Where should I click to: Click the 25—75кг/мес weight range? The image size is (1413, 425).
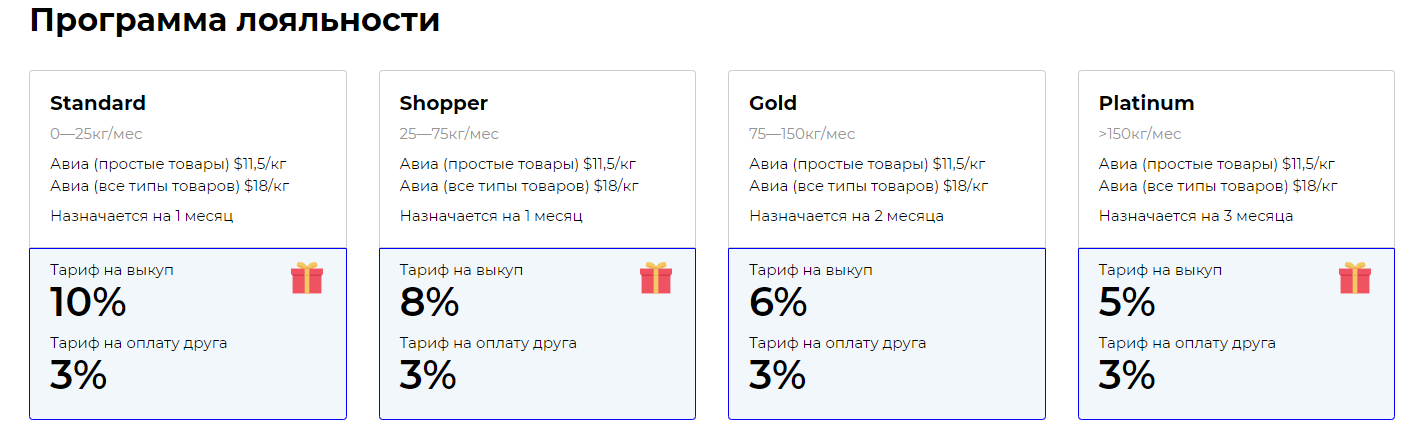(449, 134)
